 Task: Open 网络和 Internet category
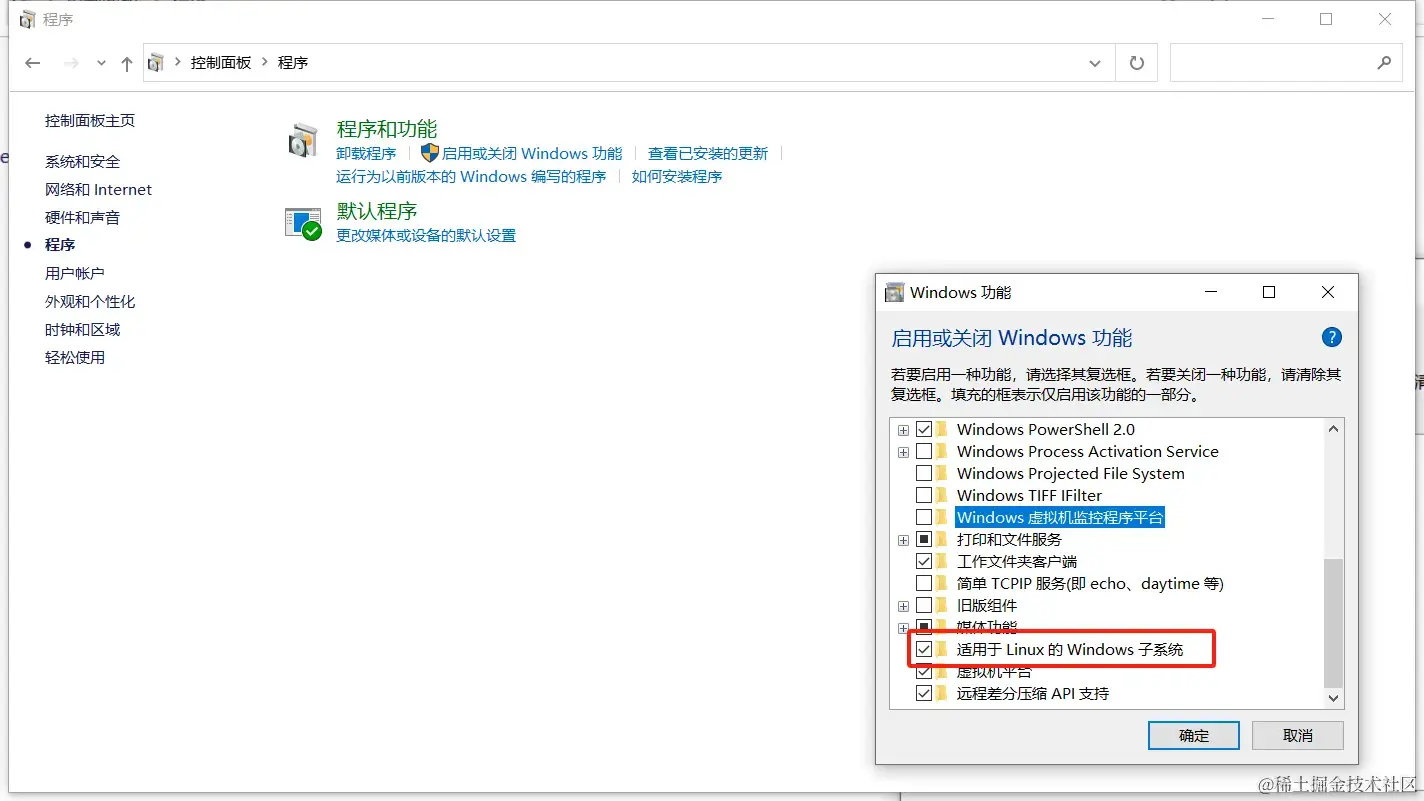98,189
